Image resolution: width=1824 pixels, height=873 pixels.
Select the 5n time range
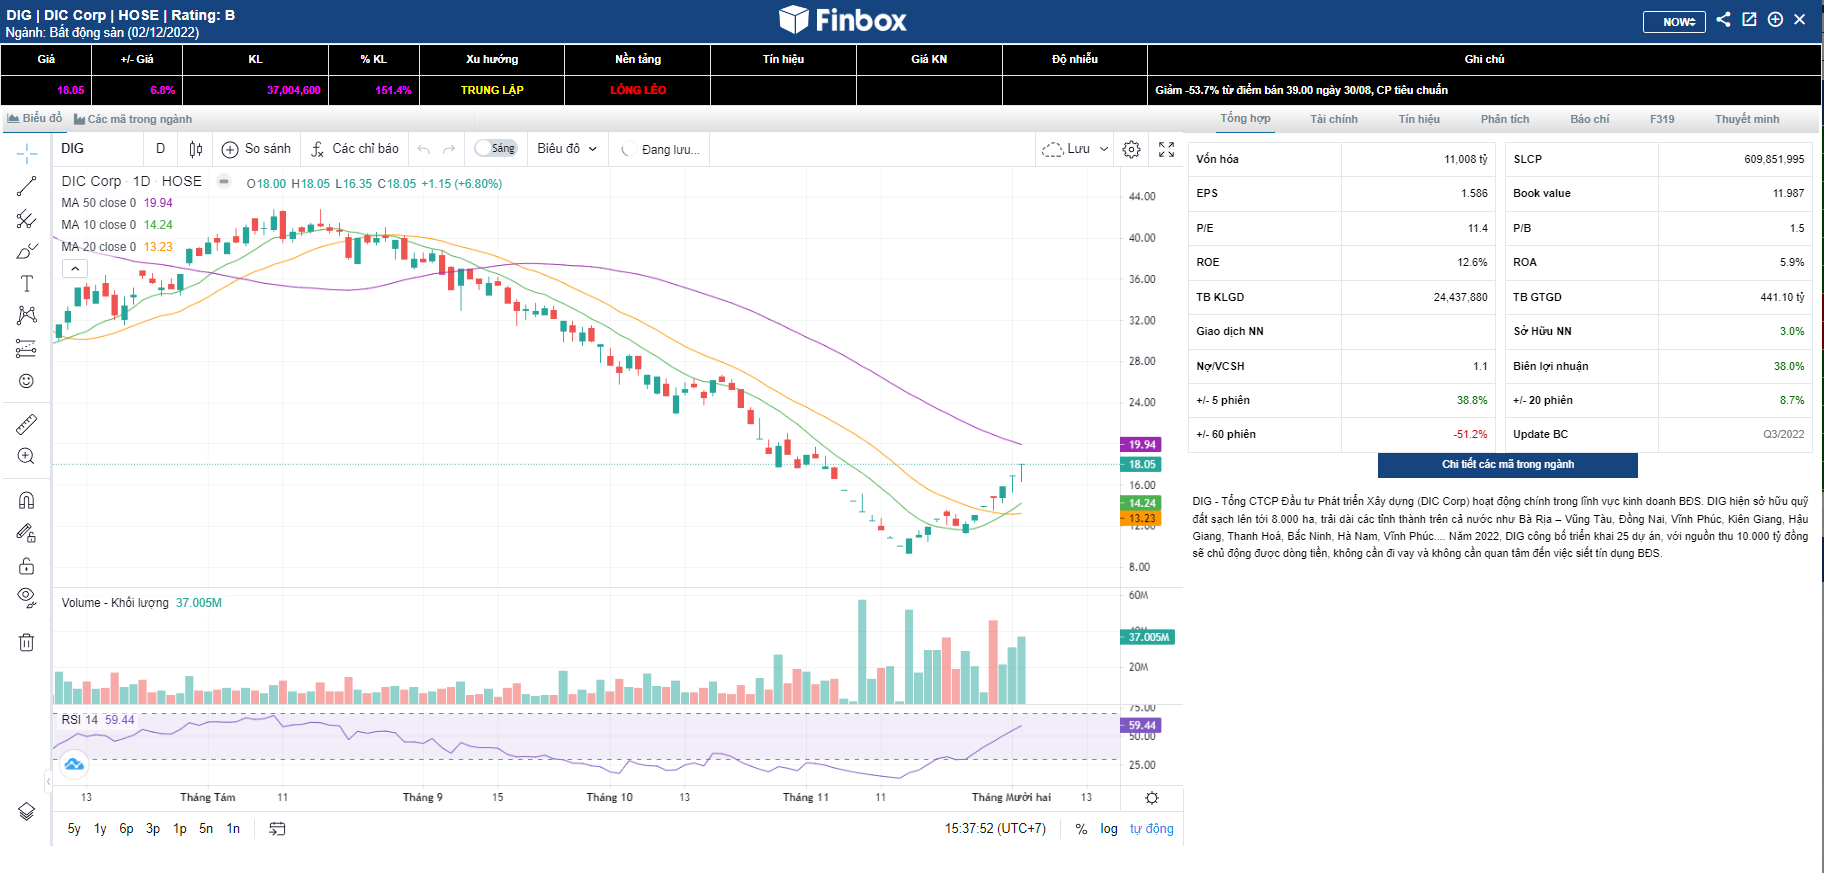click(206, 828)
